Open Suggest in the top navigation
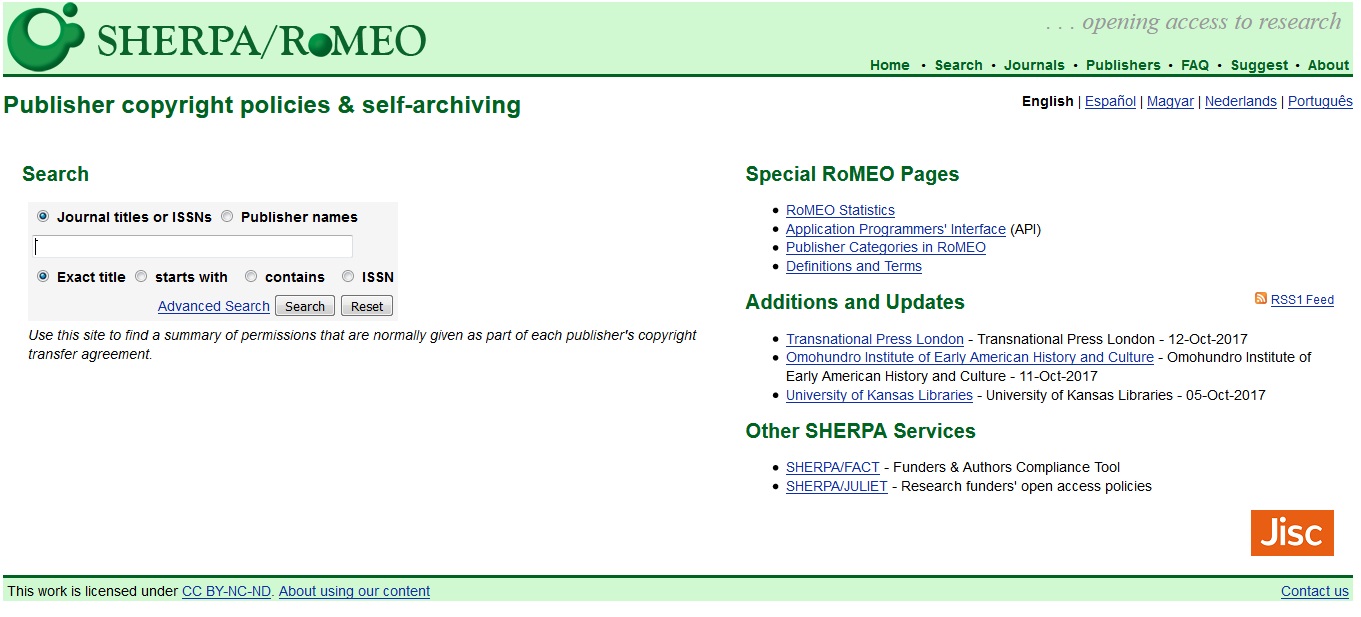The image size is (1361, 617). [1259, 65]
